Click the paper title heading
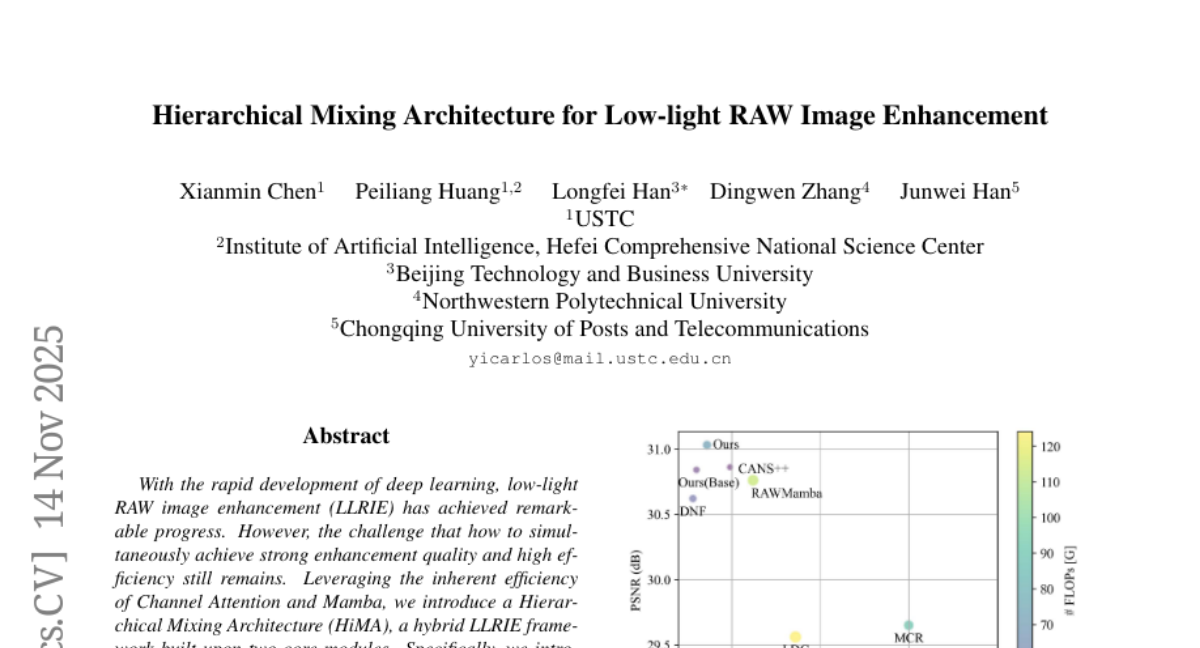The width and height of the screenshot is (1200, 648). coord(599,116)
